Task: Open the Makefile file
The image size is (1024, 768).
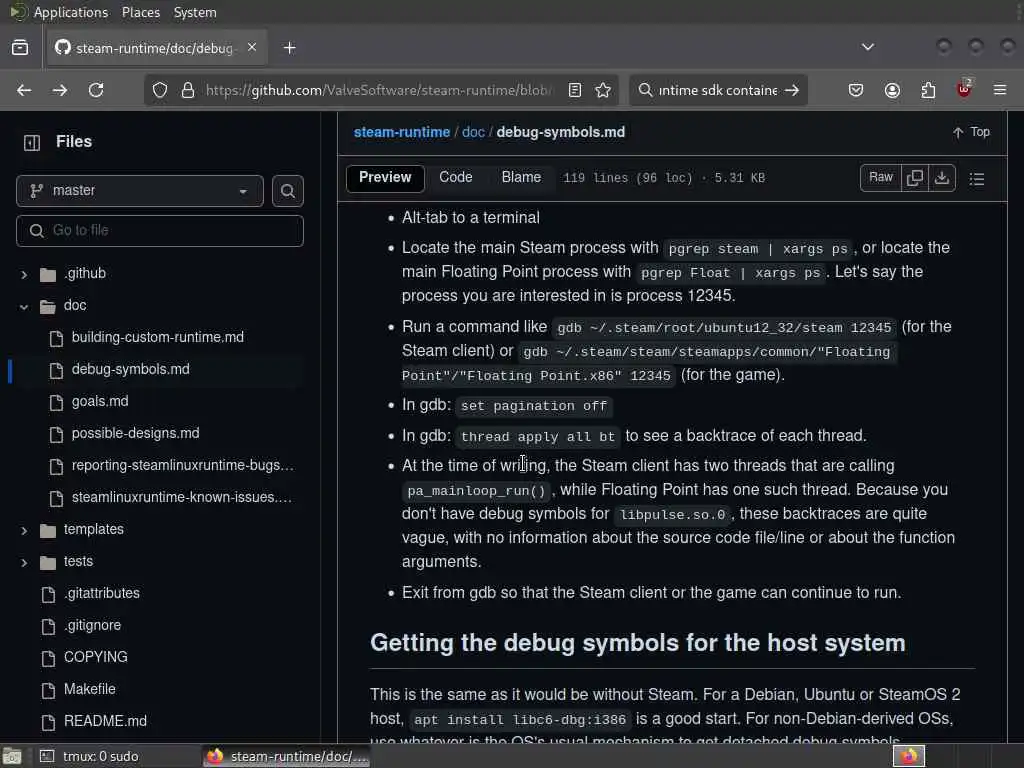Action: point(89,689)
